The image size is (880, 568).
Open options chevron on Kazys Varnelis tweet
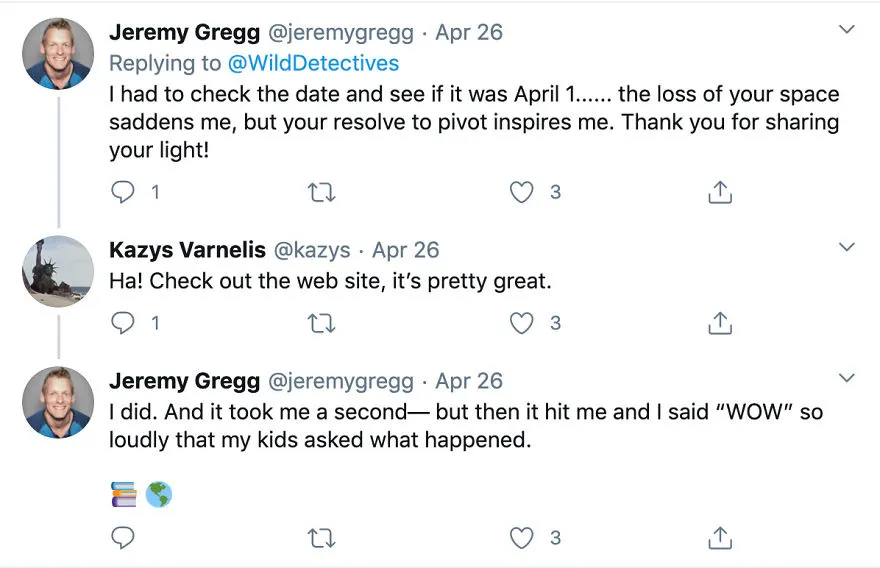(x=846, y=246)
